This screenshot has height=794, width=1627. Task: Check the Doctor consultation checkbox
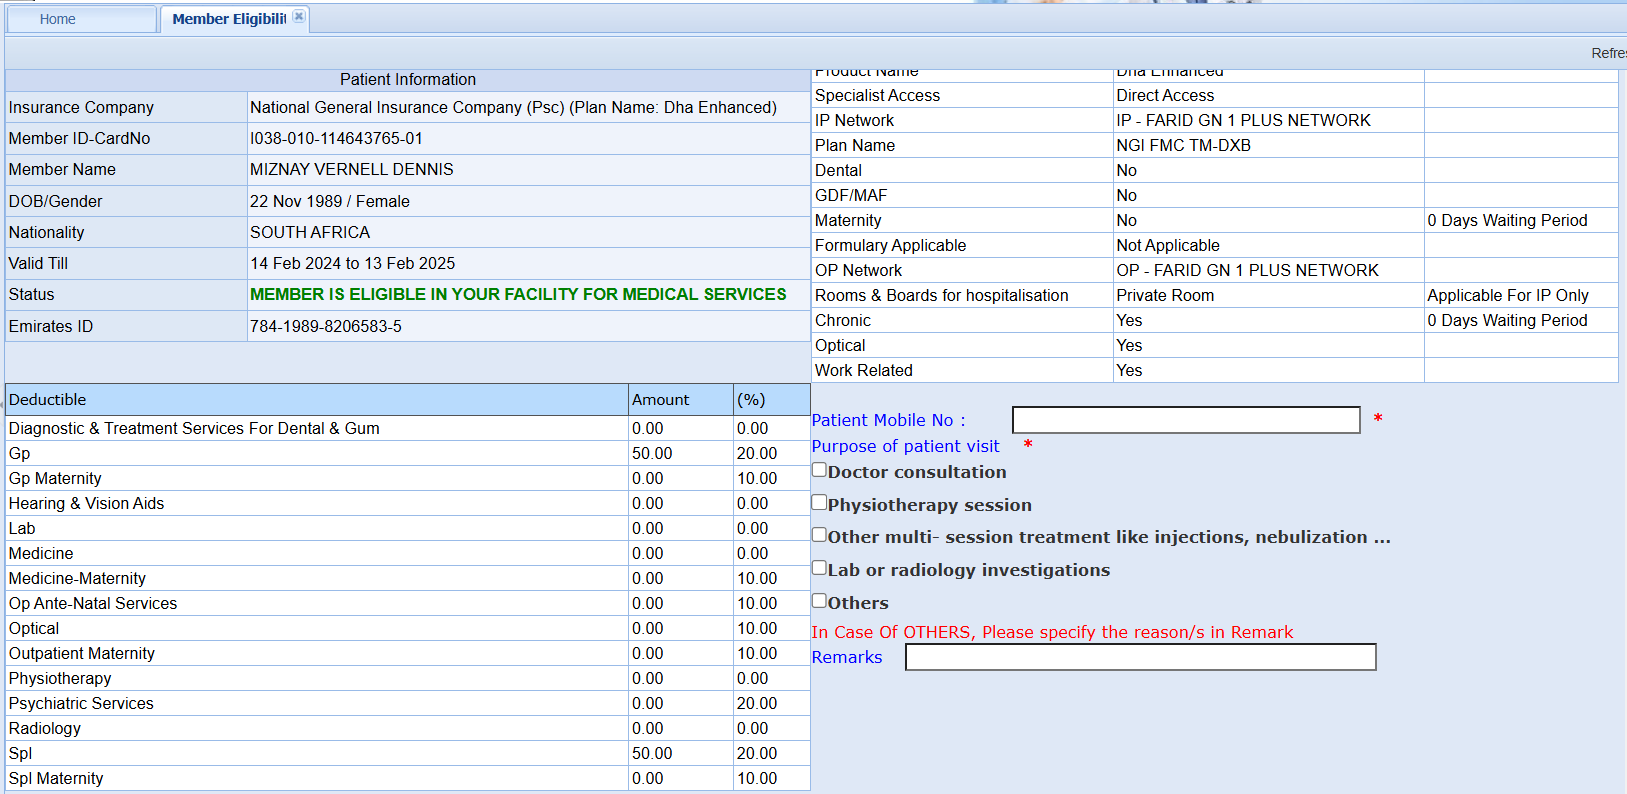pos(819,470)
